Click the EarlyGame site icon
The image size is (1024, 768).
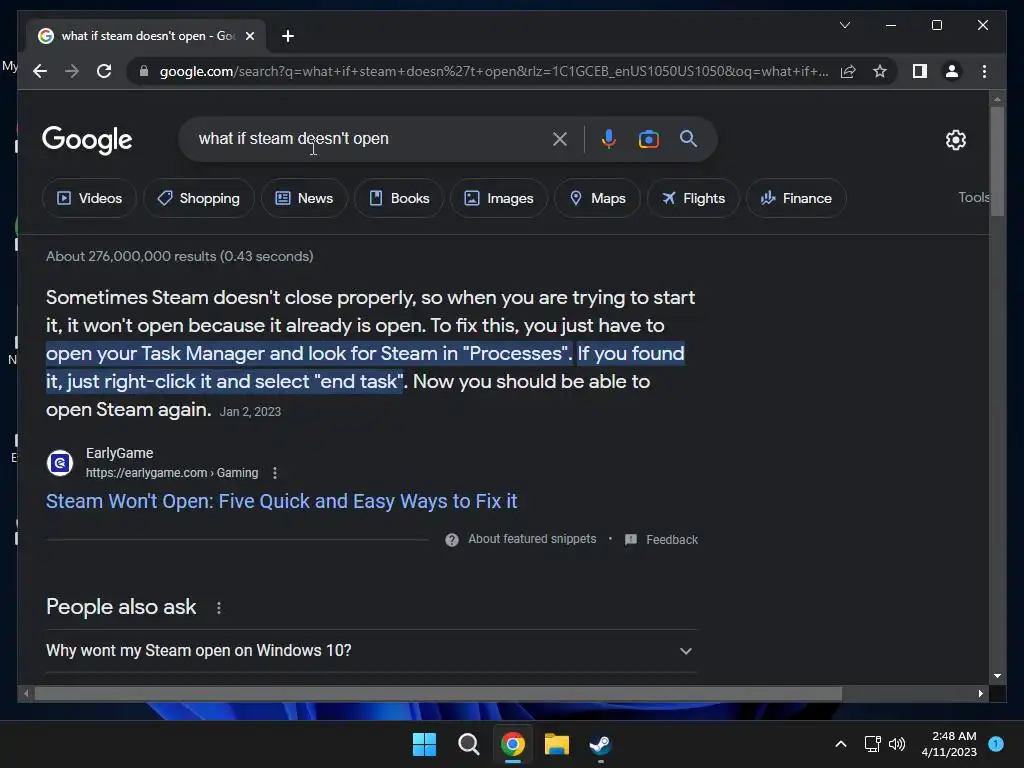coord(60,463)
